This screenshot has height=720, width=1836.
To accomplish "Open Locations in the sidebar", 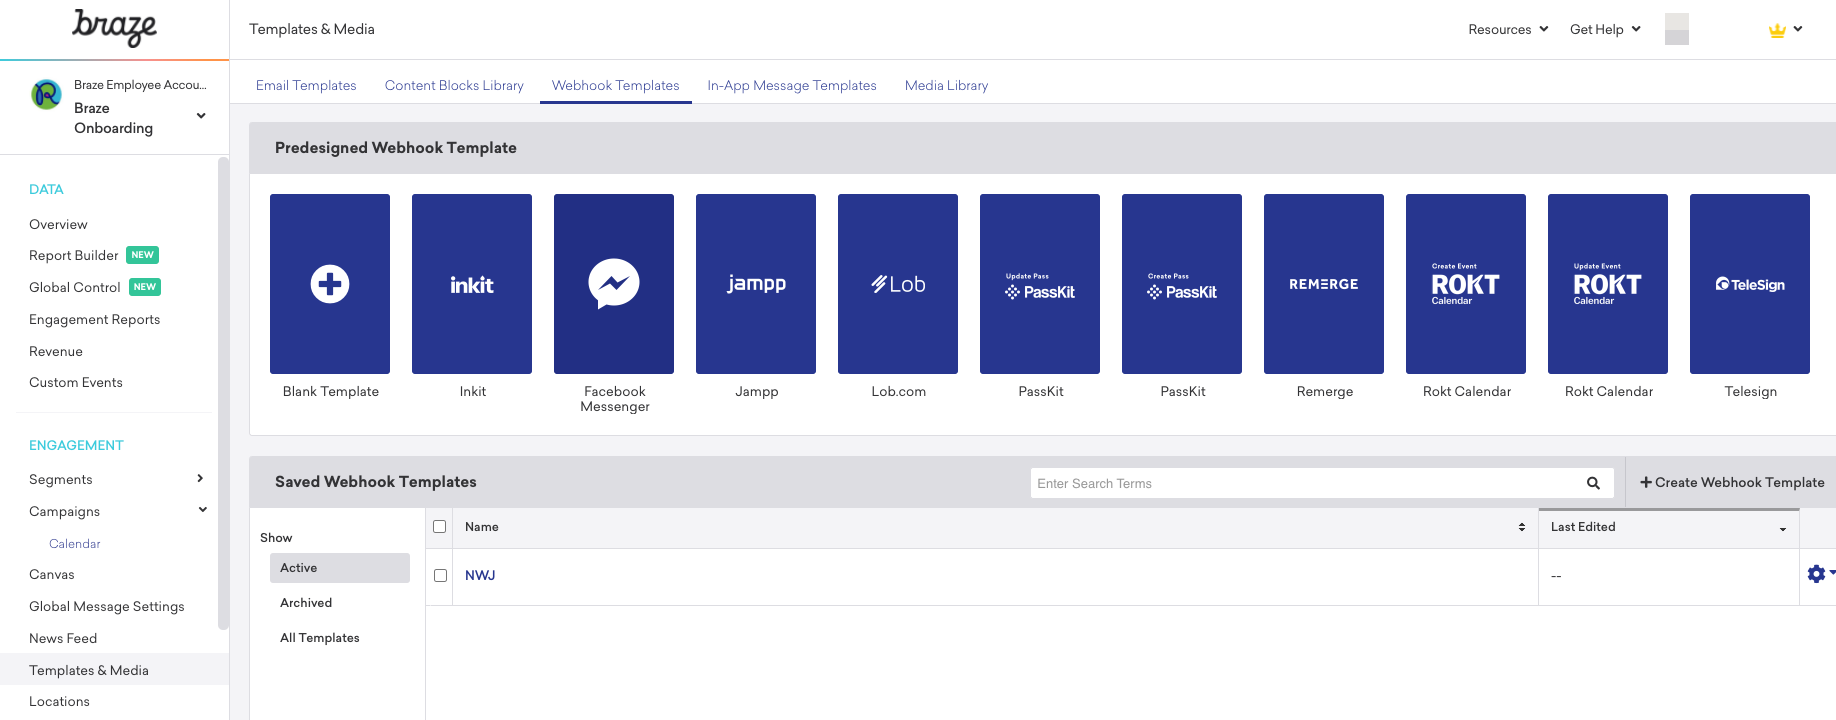I will [59, 701].
